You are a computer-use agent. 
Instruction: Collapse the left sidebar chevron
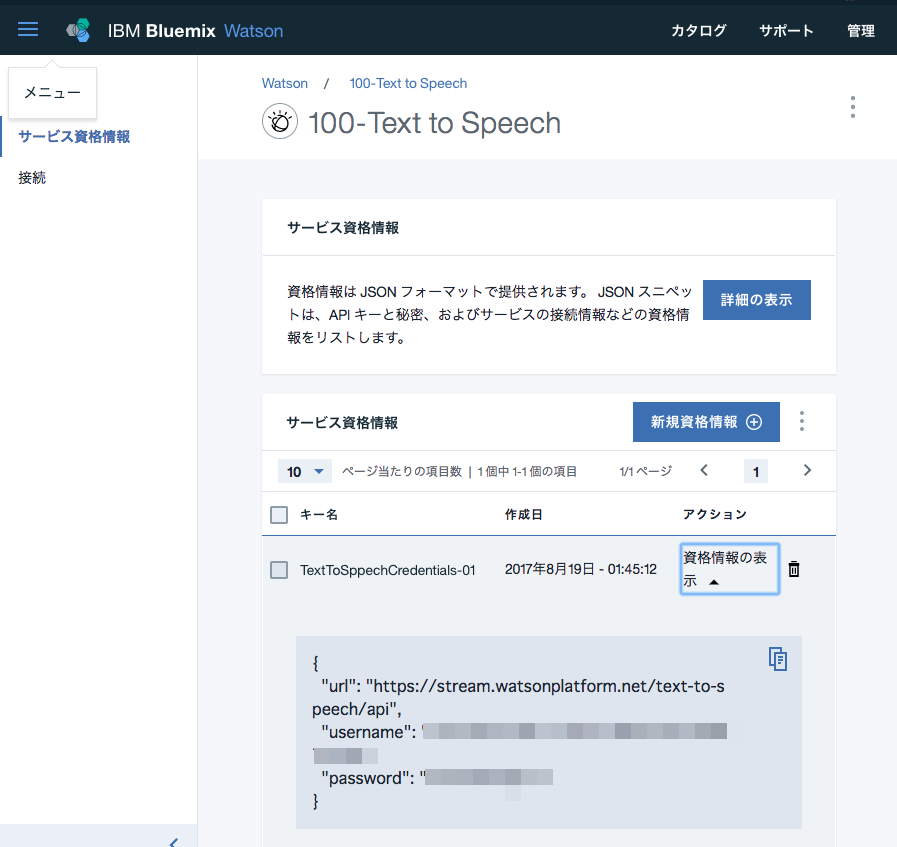coord(174,842)
